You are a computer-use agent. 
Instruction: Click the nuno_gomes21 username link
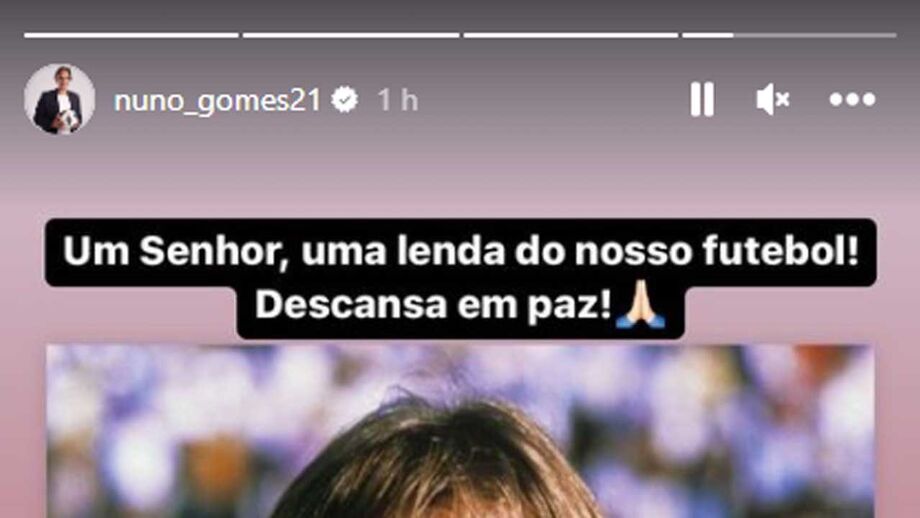coord(217,100)
